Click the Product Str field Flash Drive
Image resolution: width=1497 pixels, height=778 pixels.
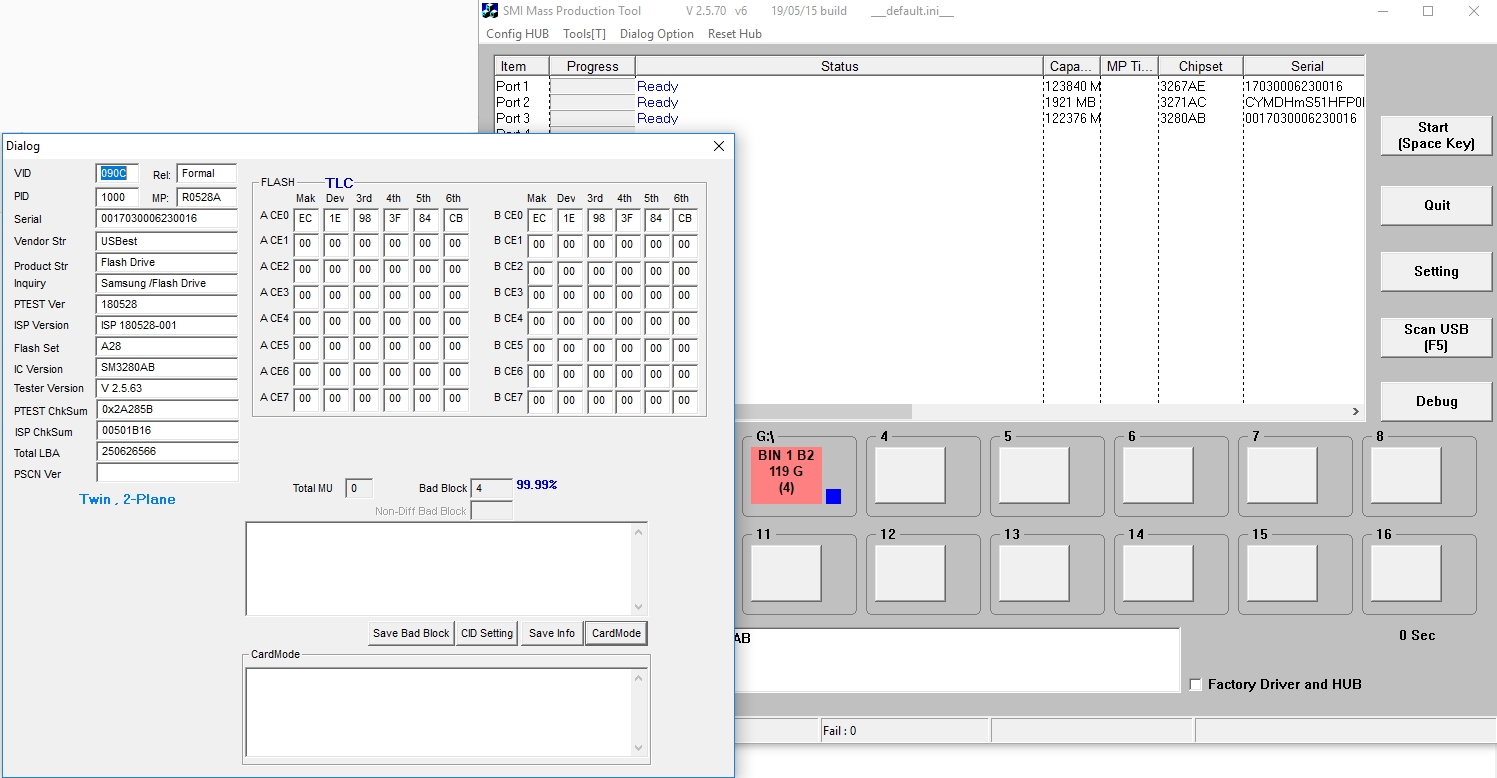tap(167, 262)
